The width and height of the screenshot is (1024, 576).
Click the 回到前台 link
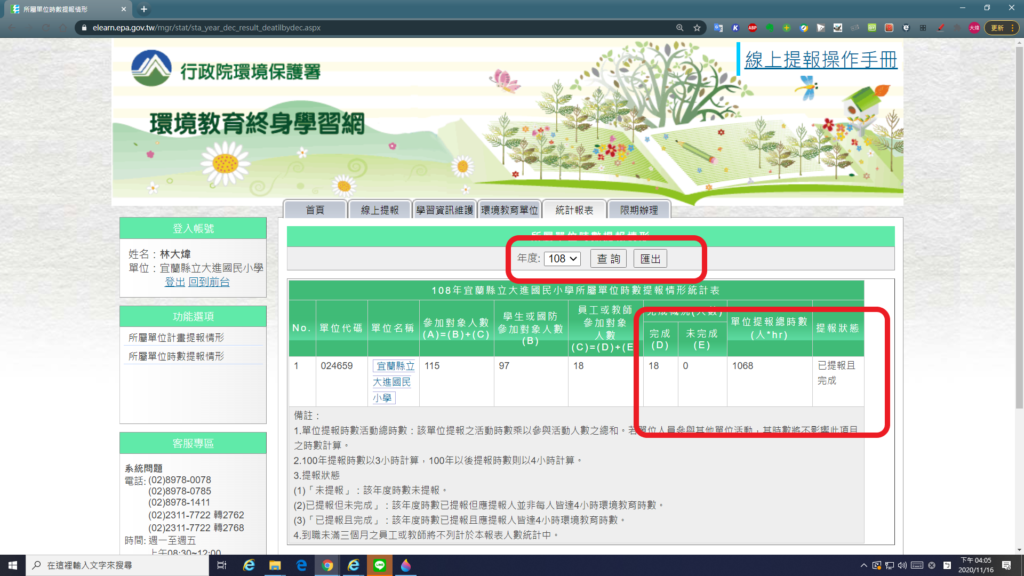tap(209, 281)
